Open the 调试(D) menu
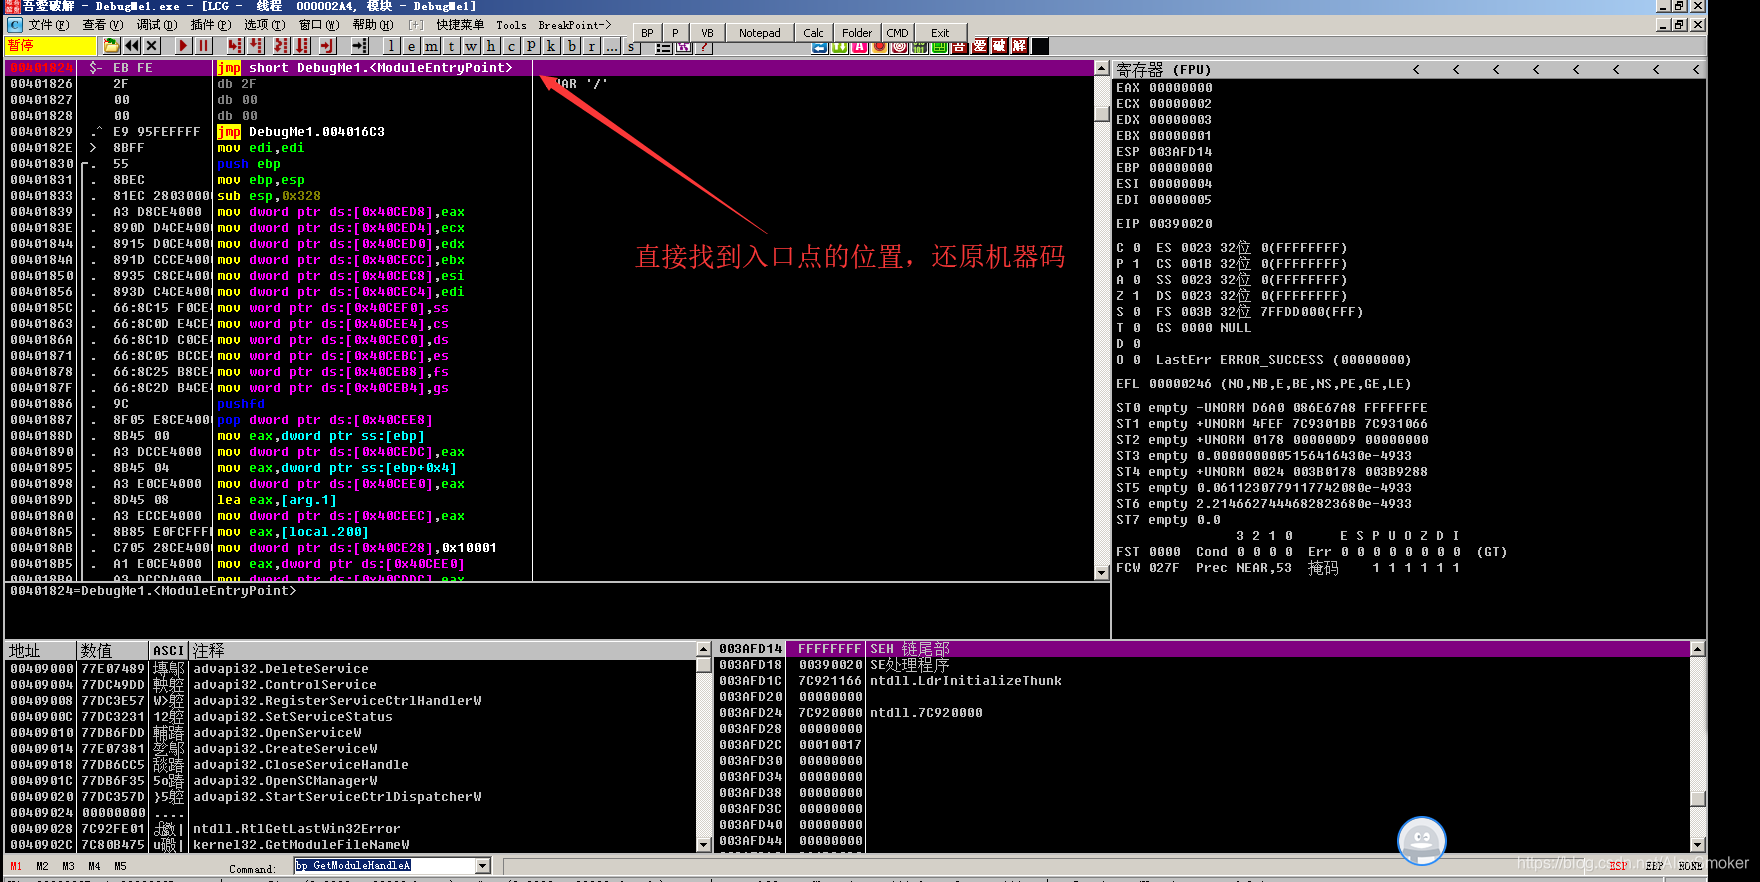1760x882 pixels. click(x=156, y=25)
